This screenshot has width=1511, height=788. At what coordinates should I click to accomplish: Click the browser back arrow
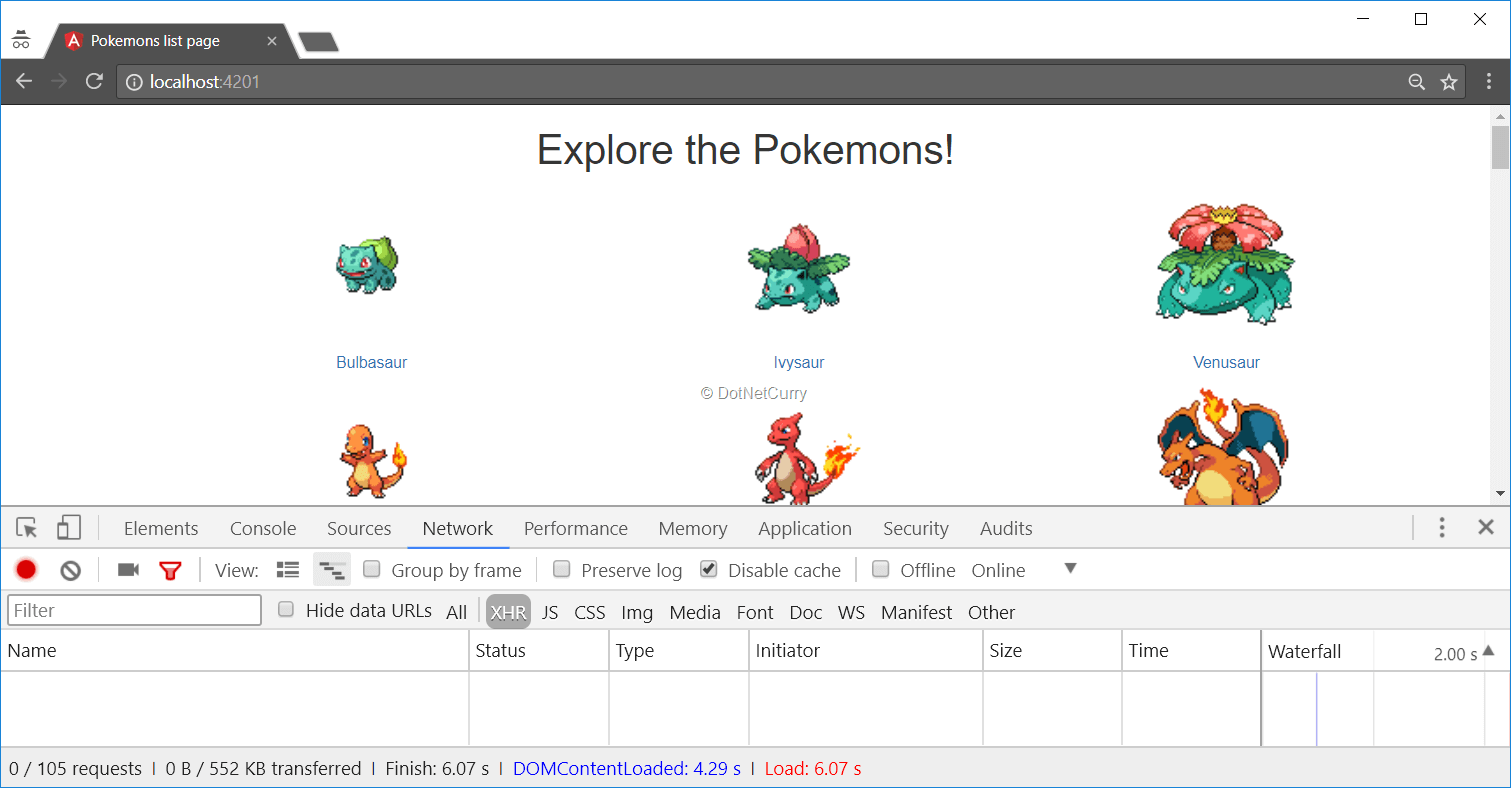point(24,81)
